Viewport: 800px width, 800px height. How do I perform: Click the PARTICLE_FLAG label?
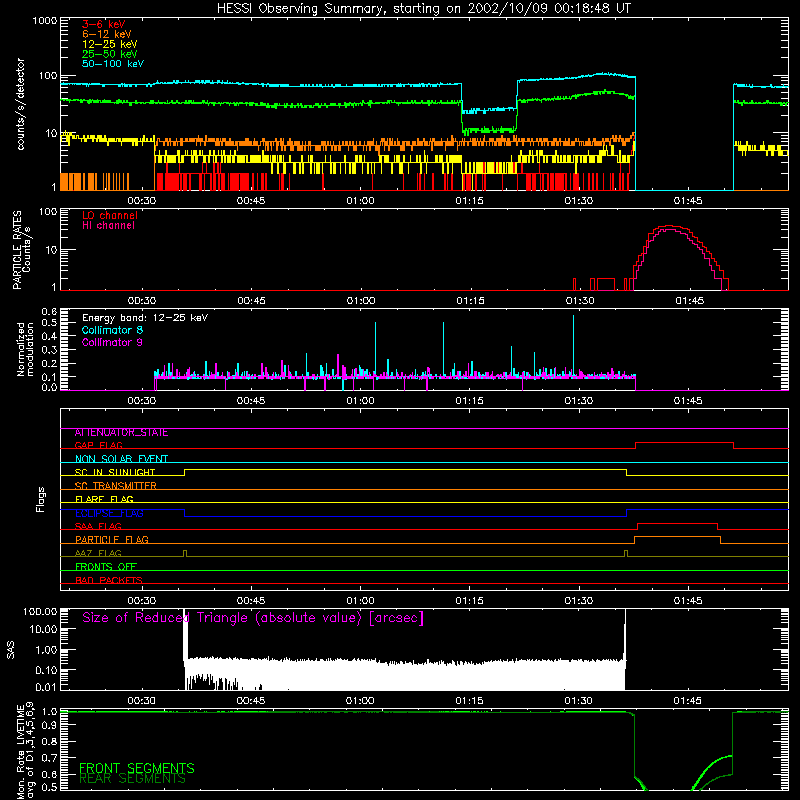pos(112,540)
